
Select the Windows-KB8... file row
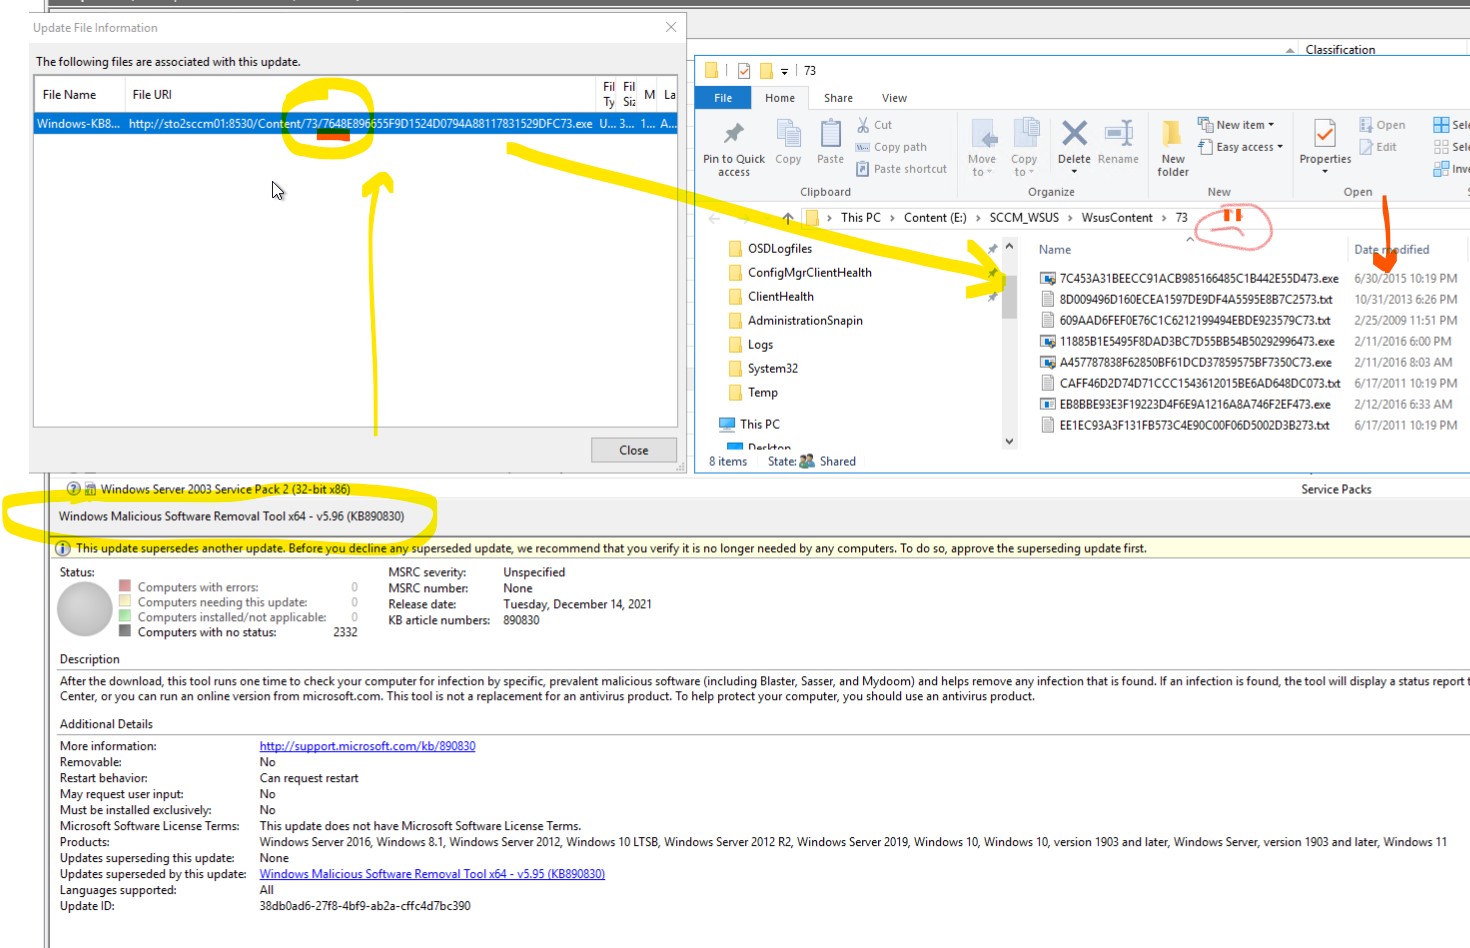(356, 124)
